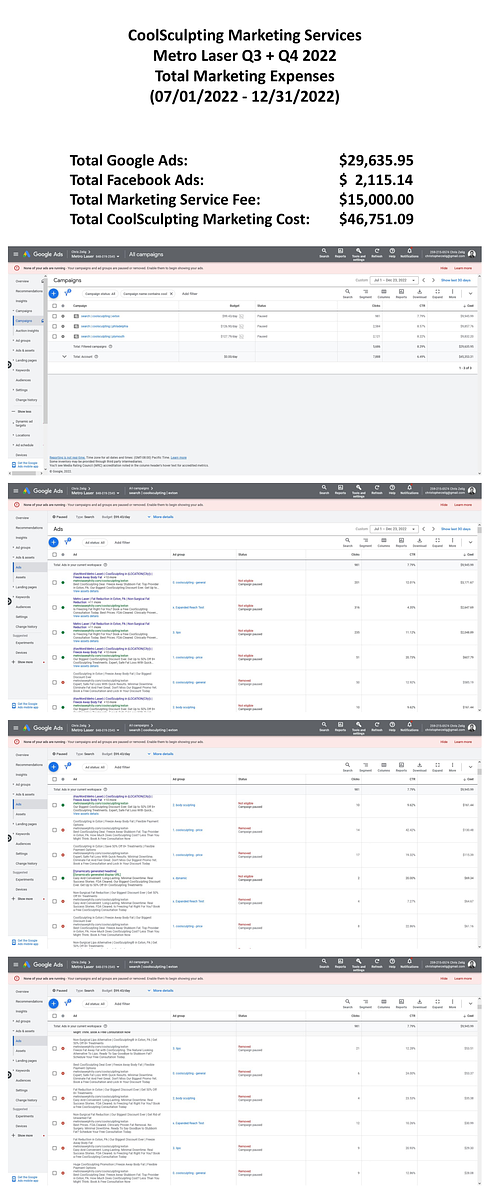Expand the Total: Account row in Campaigns table
The height and width of the screenshot is (1200, 490).
click(x=64, y=356)
